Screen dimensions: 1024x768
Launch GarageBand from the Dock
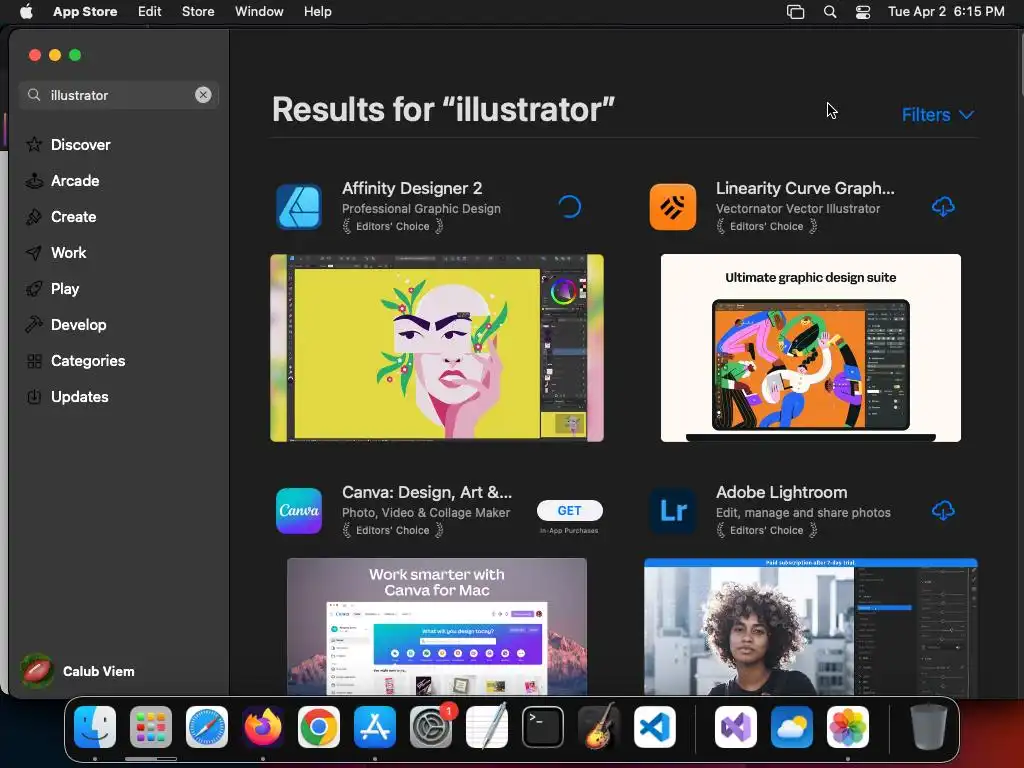(599, 727)
